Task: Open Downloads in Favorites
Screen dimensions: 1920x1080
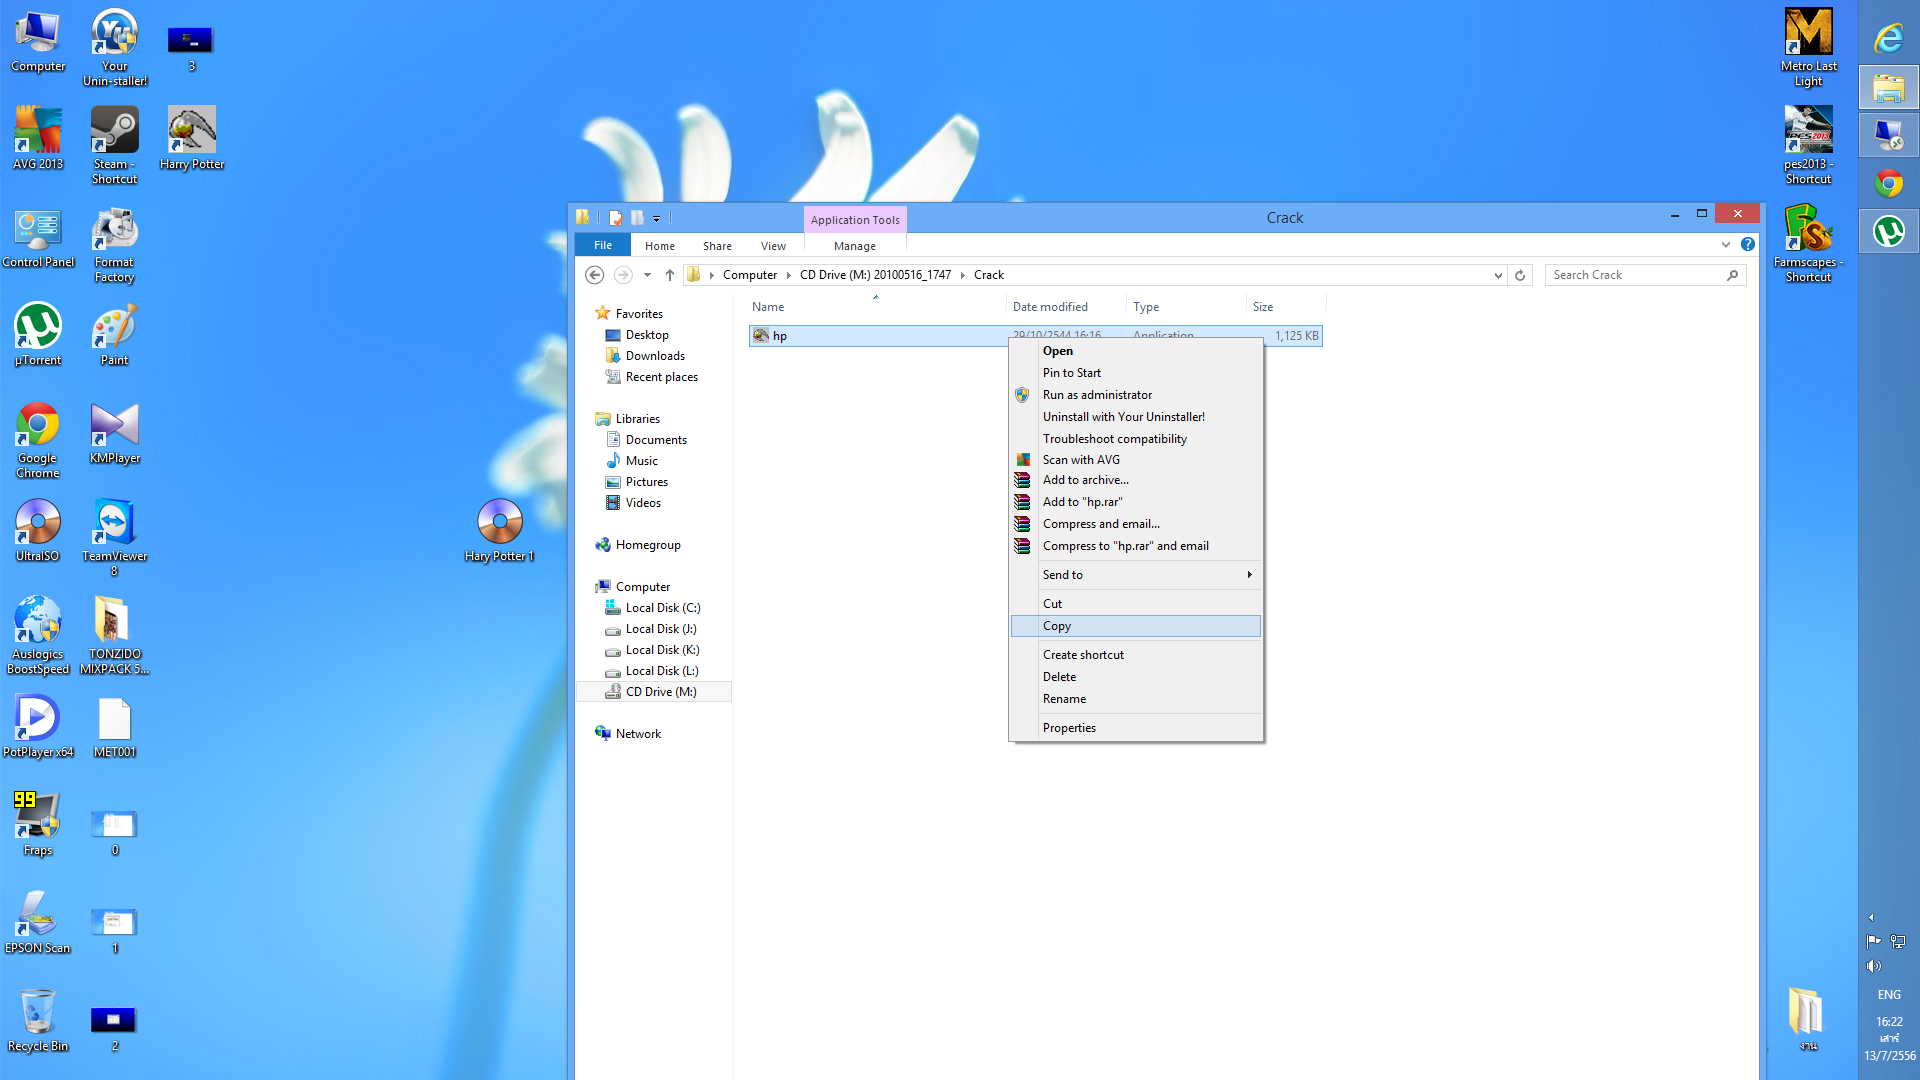Action: [655, 356]
